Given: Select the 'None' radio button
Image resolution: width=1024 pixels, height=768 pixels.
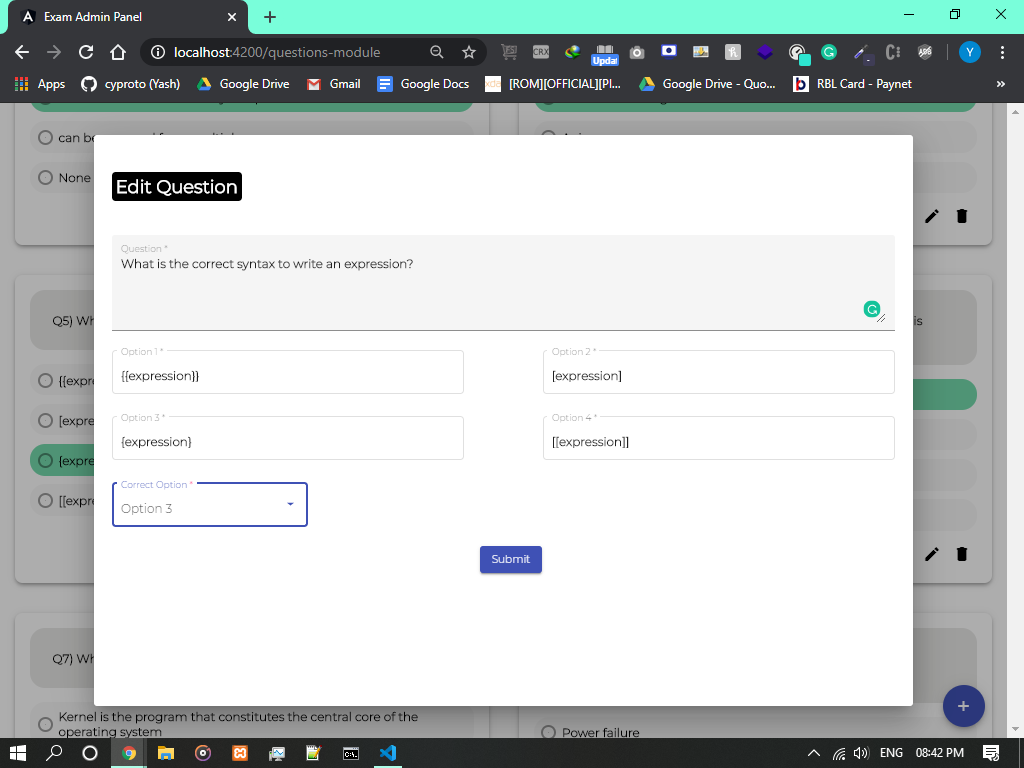Looking at the screenshot, I should click(x=45, y=178).
